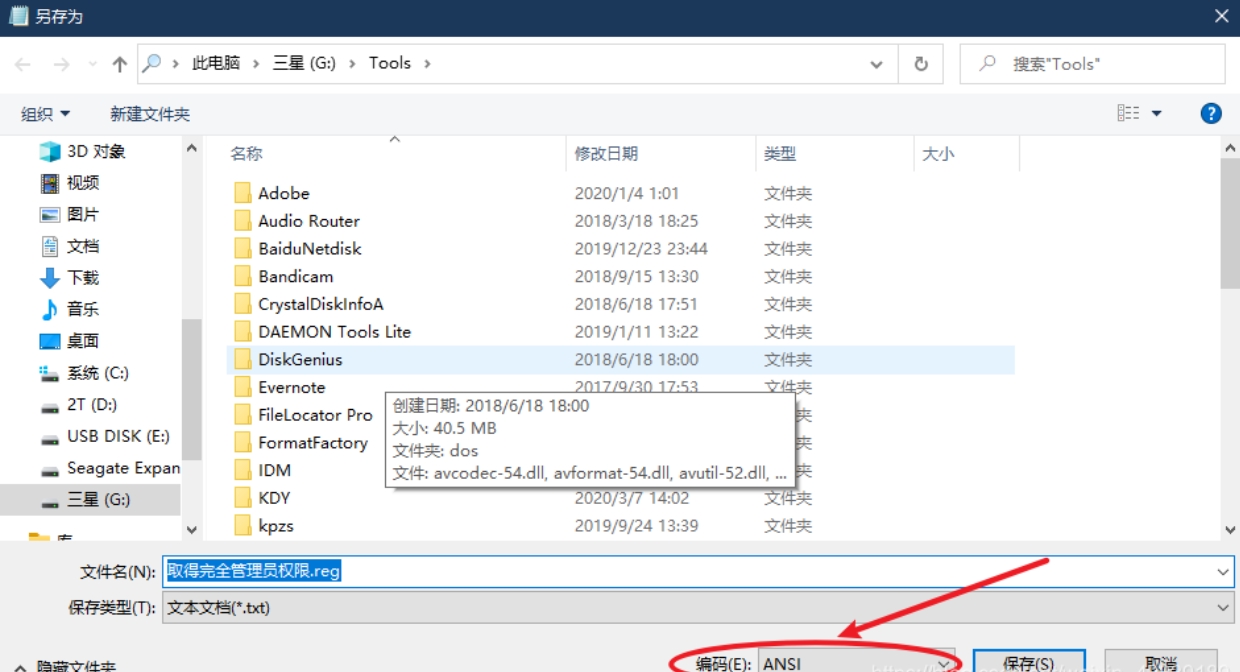
Task: Open the view options dropdown
Action: [1157, 114]
